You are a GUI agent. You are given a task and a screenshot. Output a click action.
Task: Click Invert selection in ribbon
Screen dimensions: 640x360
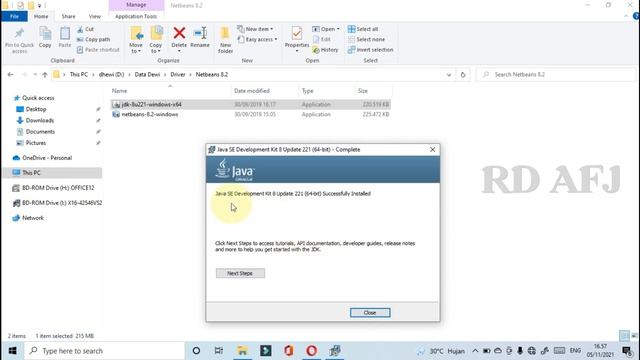tap(371, 50)
